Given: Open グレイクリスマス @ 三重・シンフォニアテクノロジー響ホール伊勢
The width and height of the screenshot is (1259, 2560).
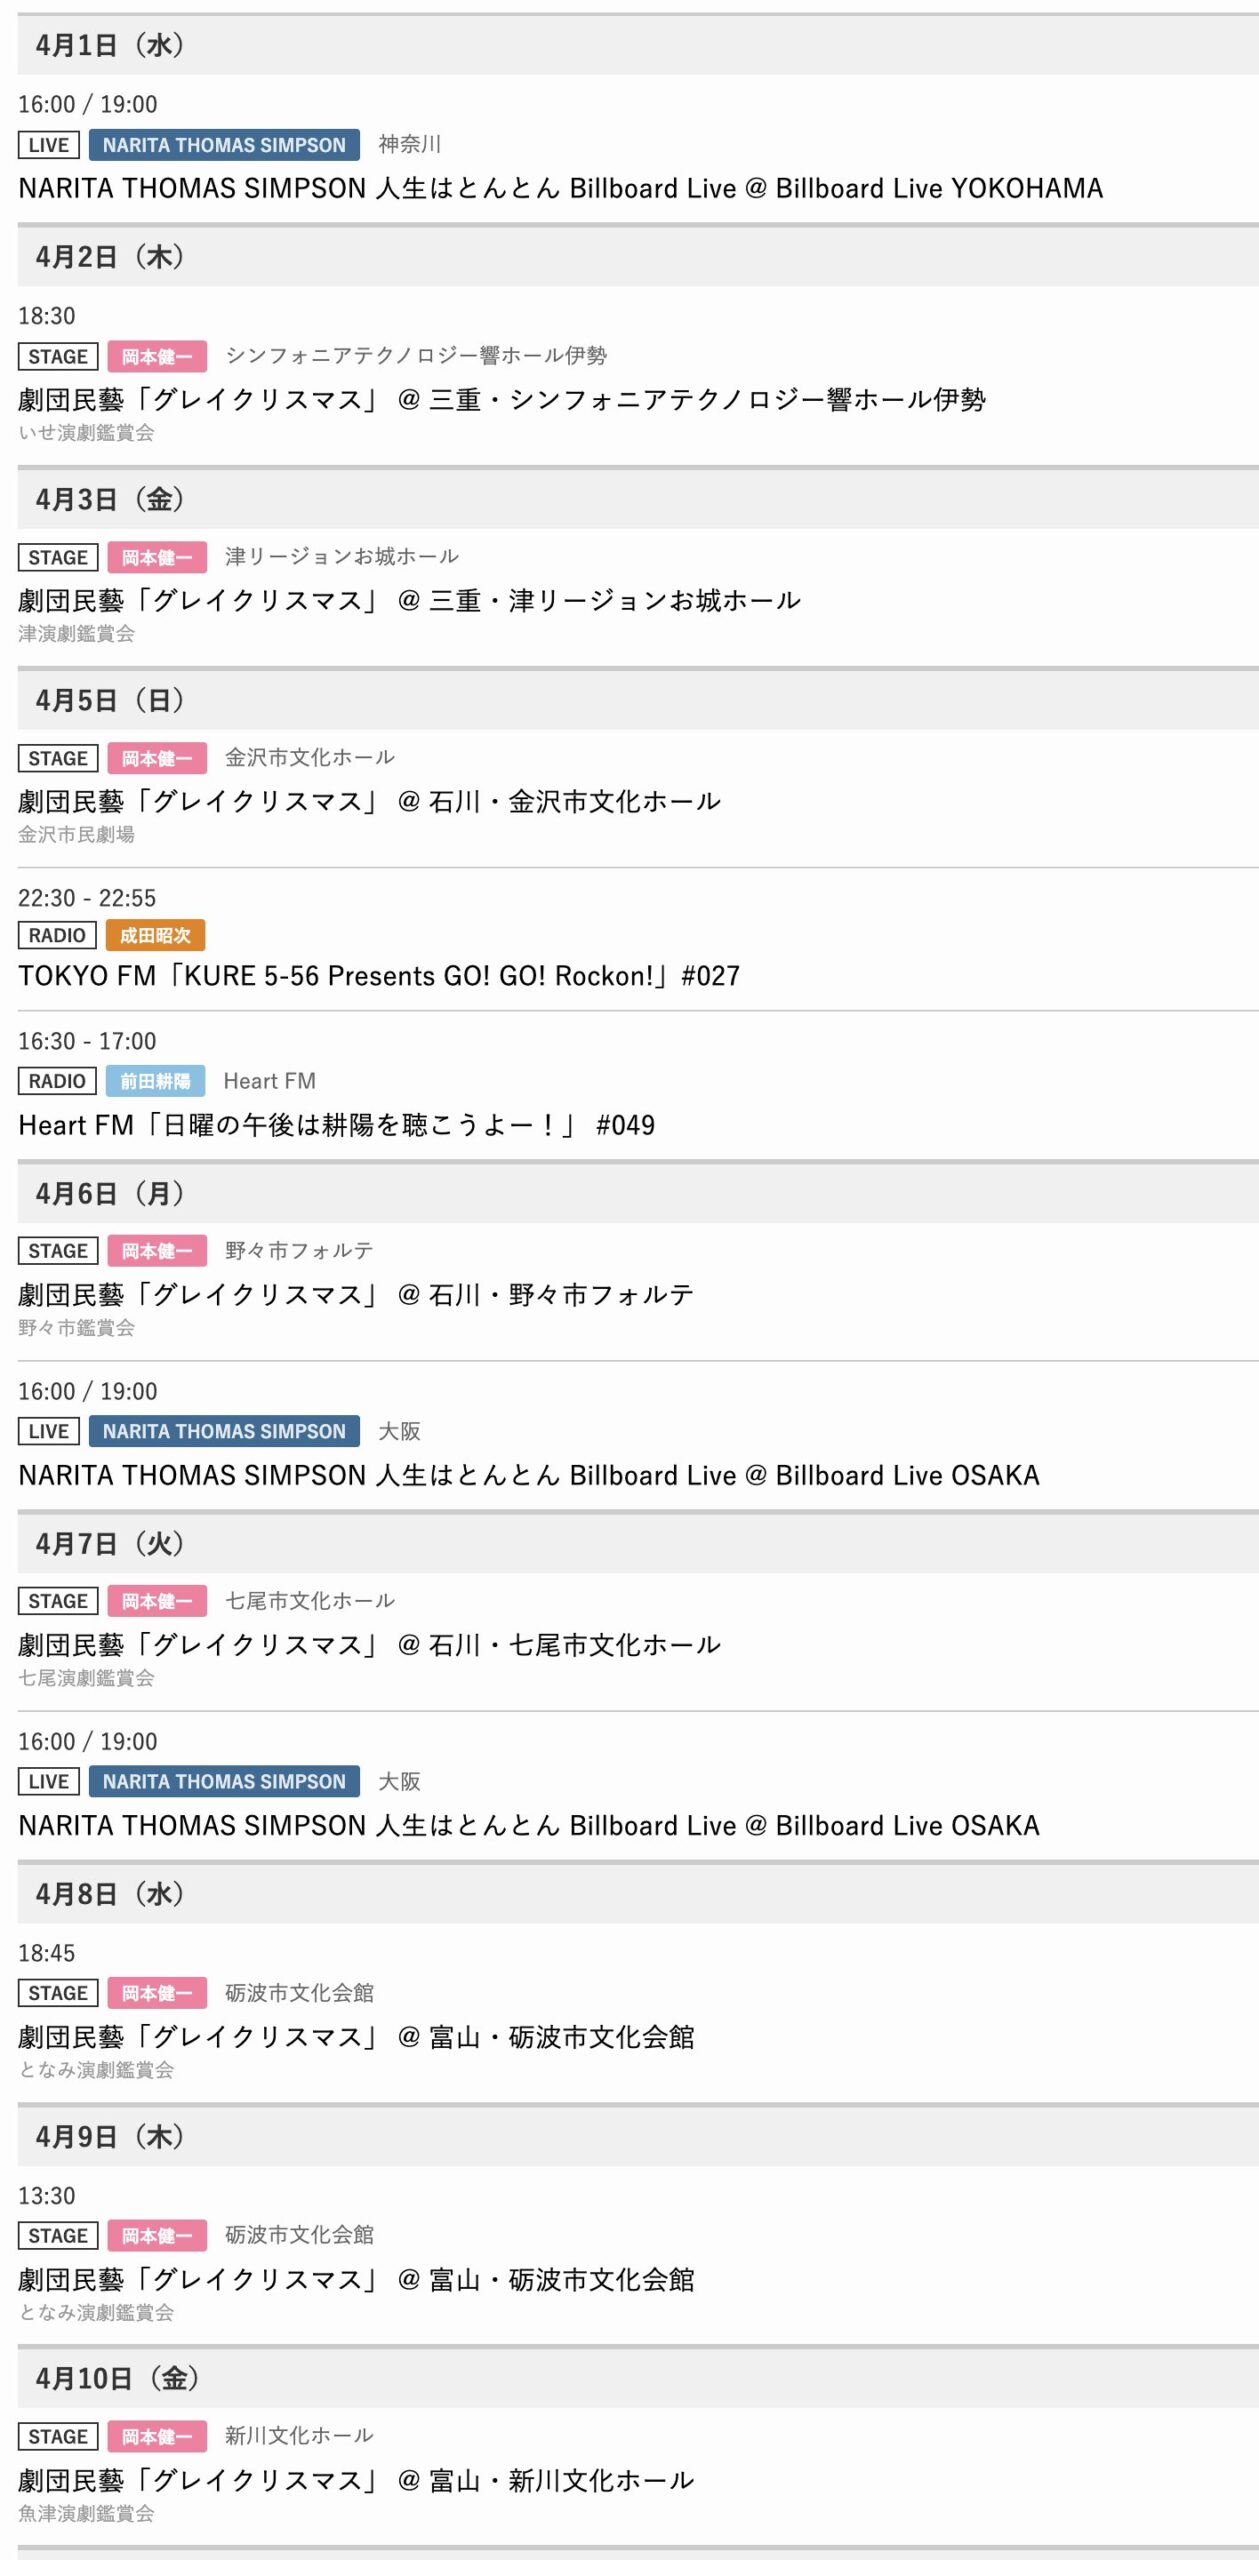Looking at the screenshot, I should tap(501, 400).
